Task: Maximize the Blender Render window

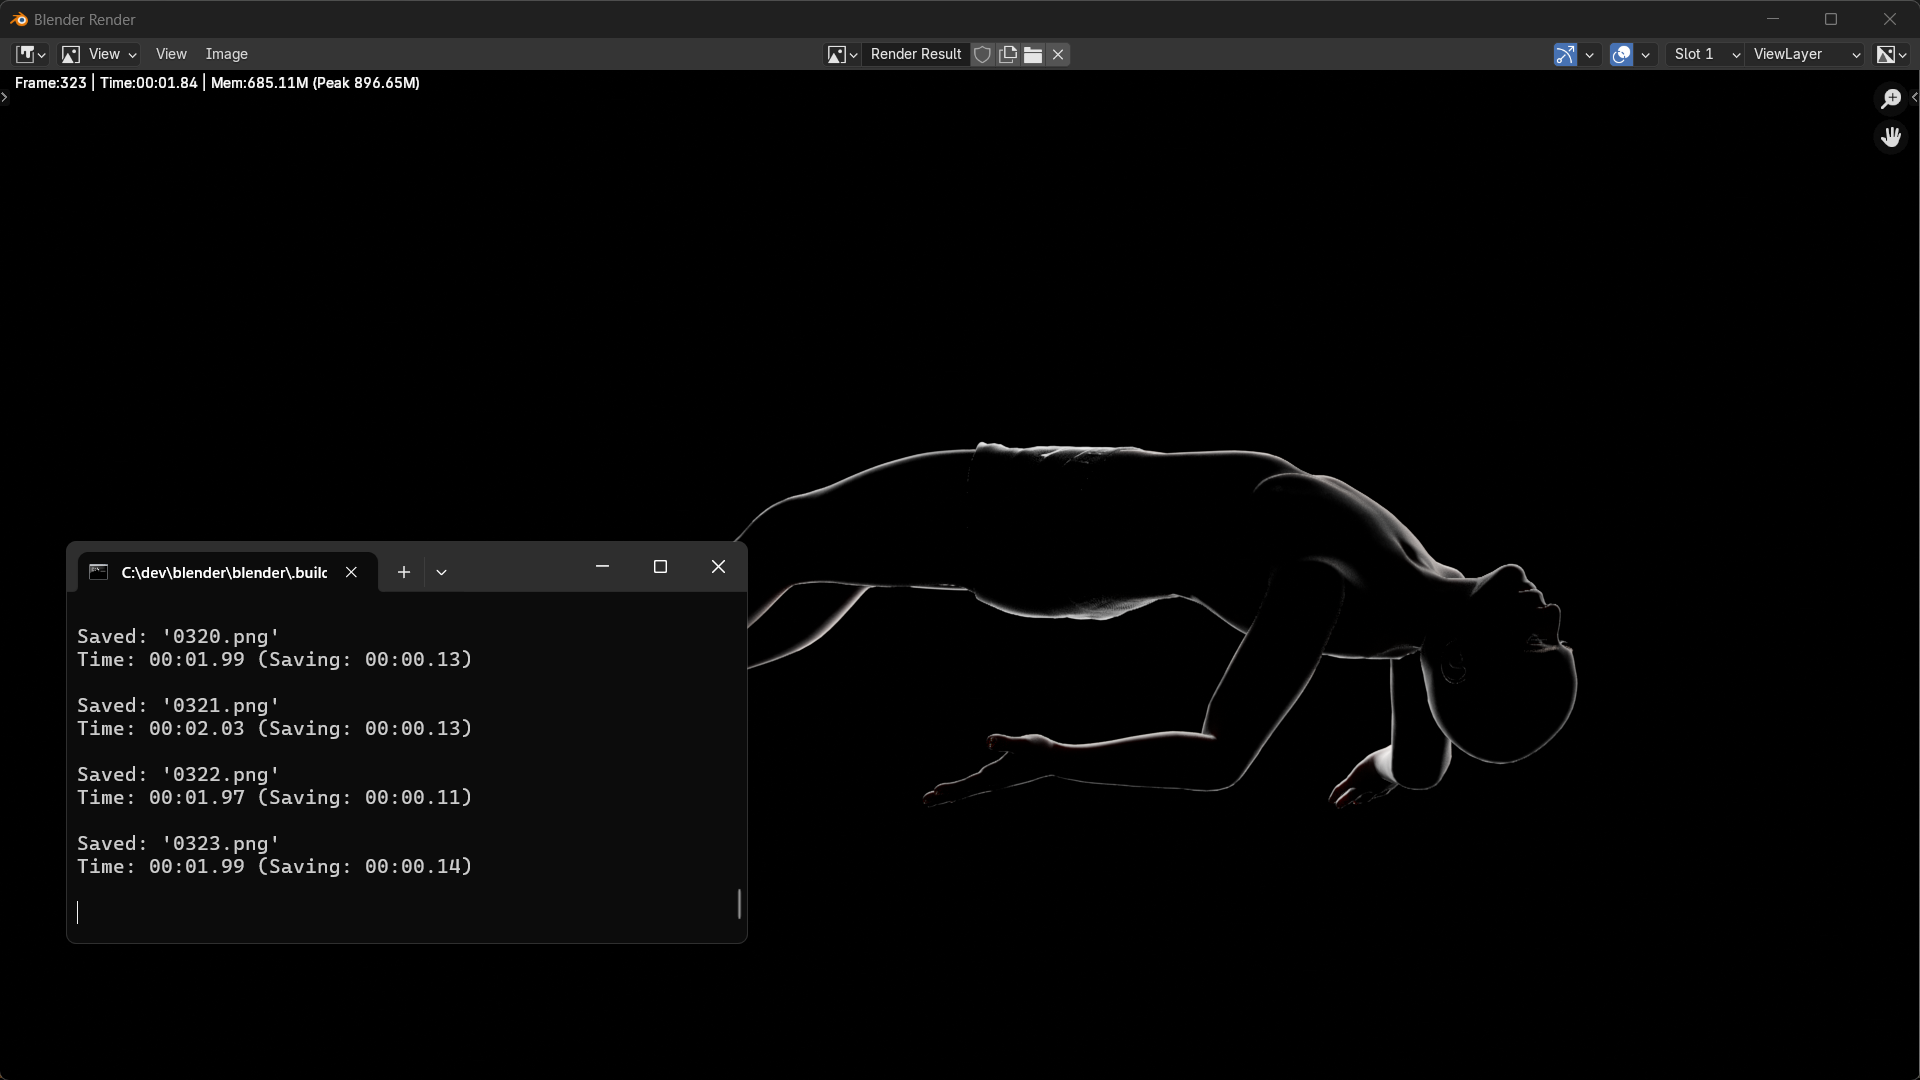Action: pyautogui.click(x=1831, y=19)
